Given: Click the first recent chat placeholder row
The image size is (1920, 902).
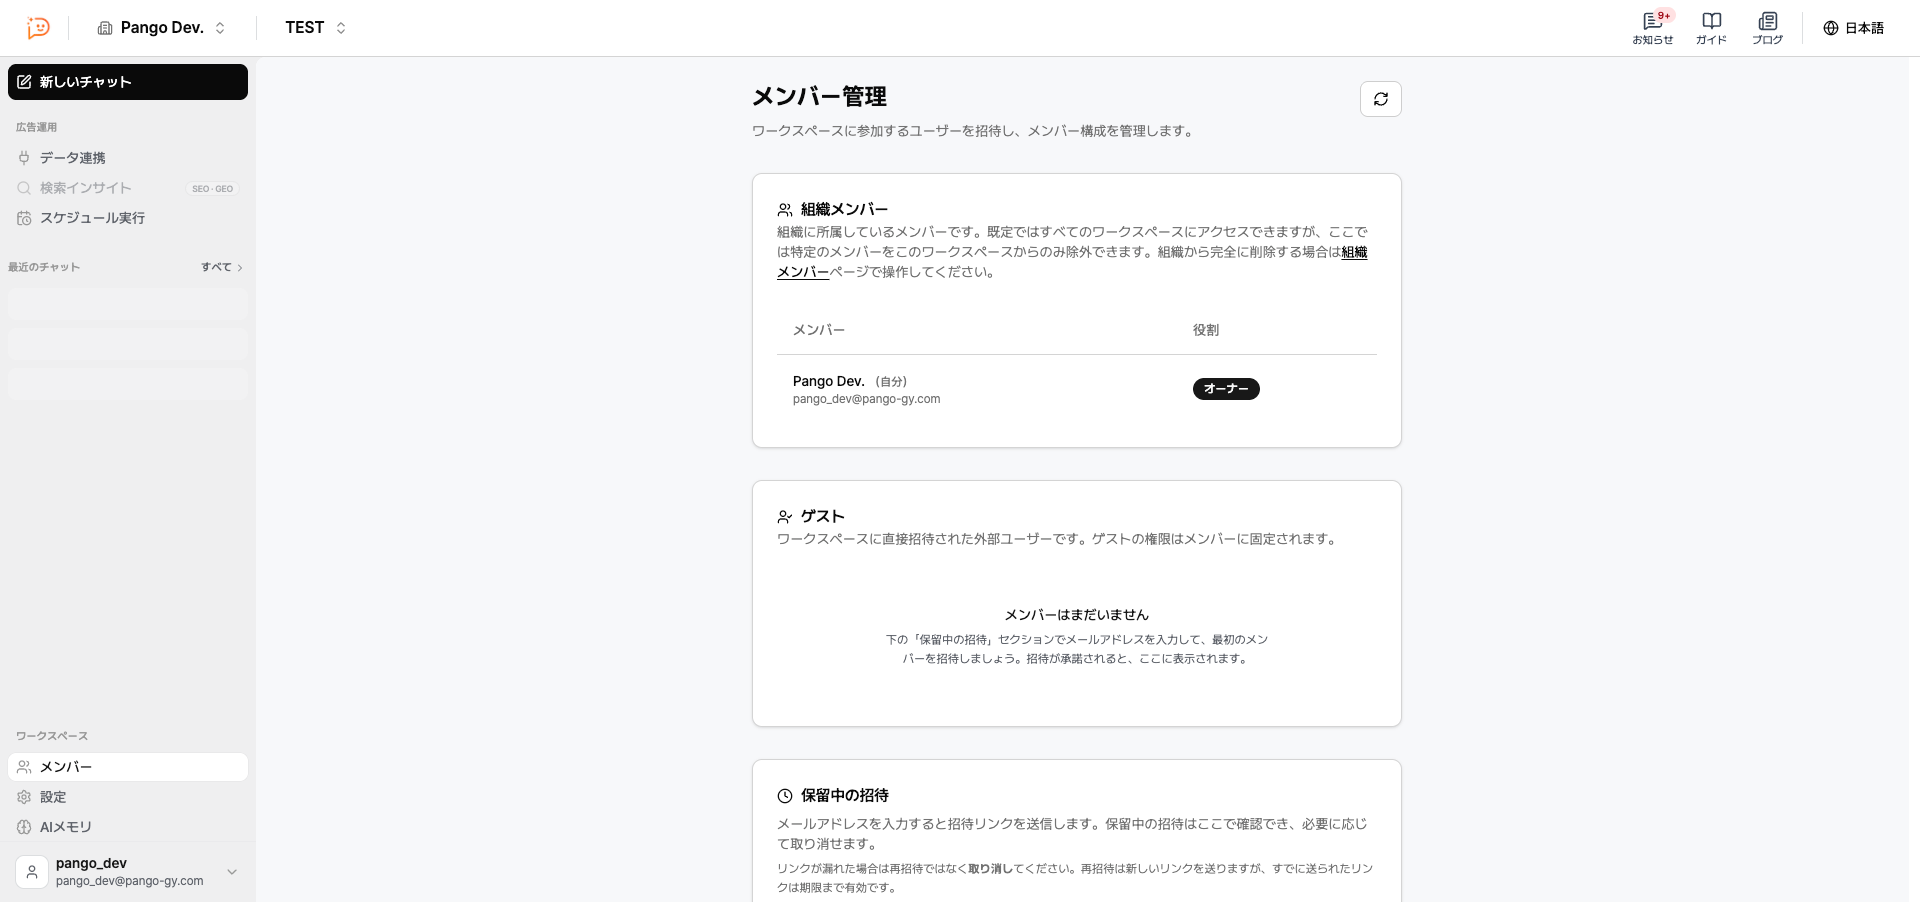Looking at the screenshot, I should click(128, 304).
